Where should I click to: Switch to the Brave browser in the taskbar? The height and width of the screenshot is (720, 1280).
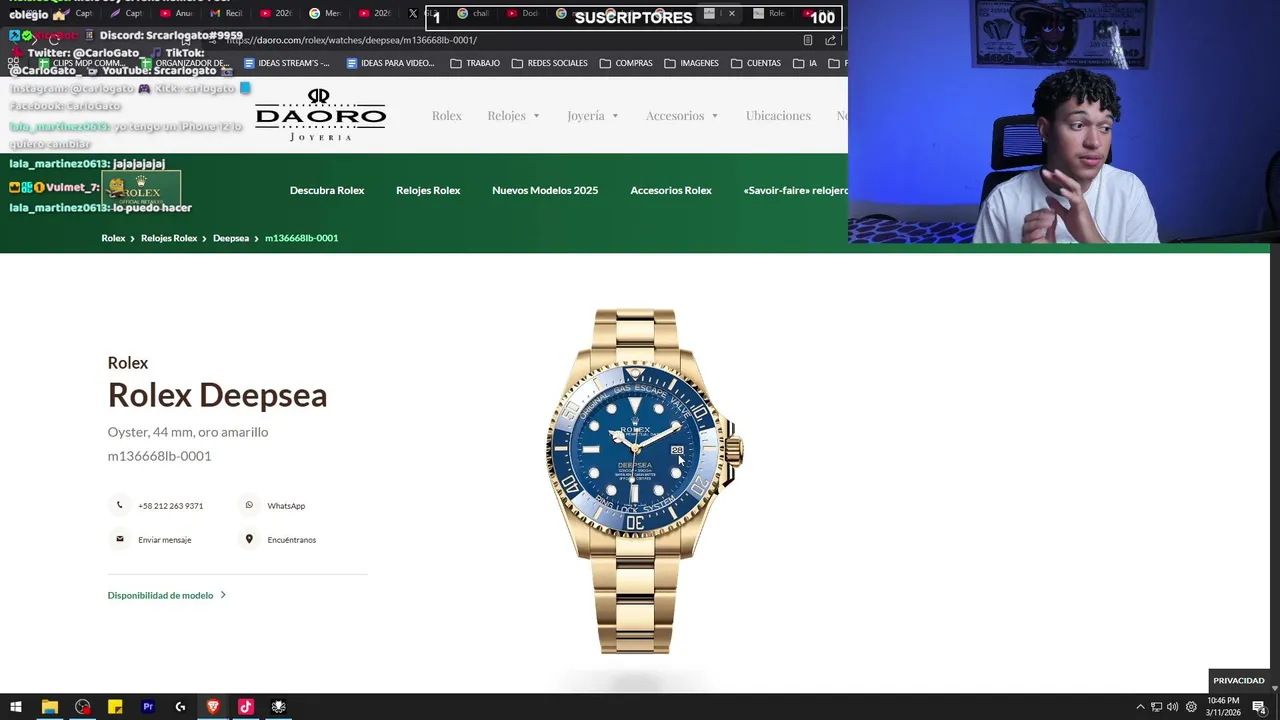point(213,707)
